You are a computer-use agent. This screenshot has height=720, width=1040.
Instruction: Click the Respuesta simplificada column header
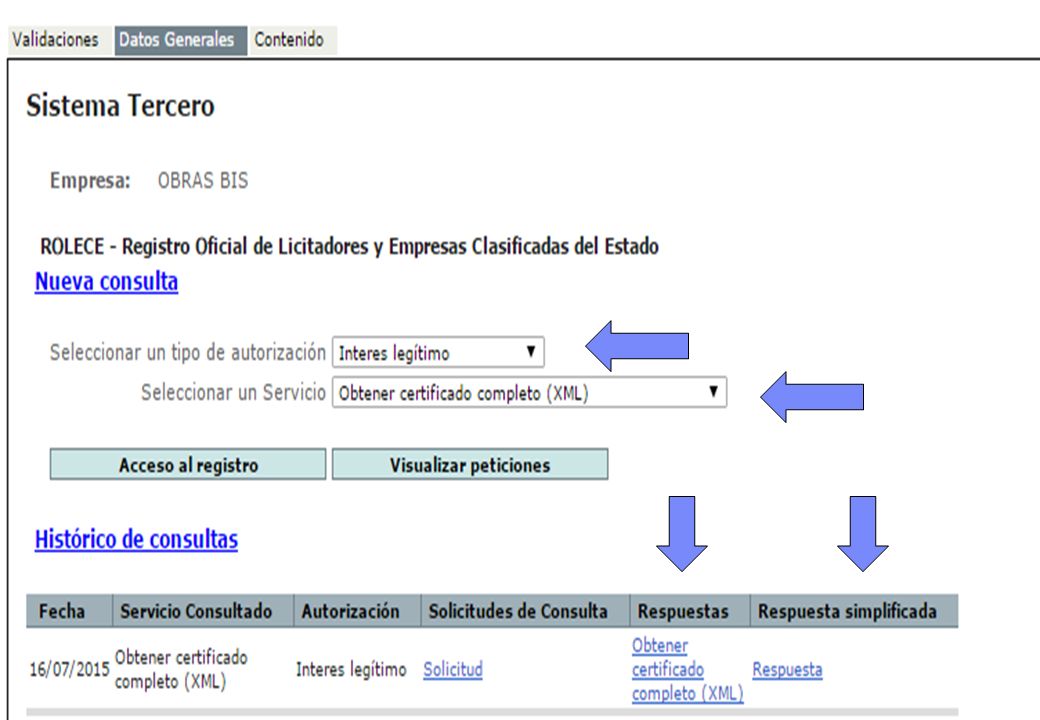point(854,611)
